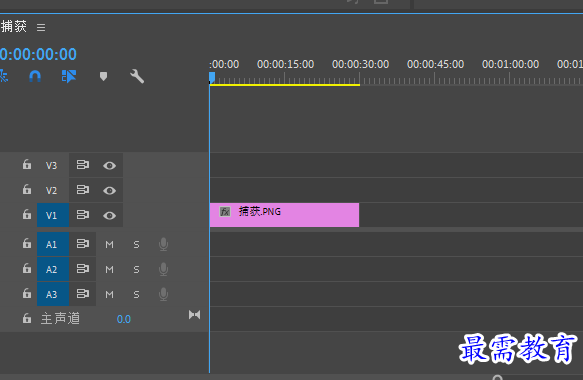Hide V3 track output with eye icon

(x=109, y=165)
